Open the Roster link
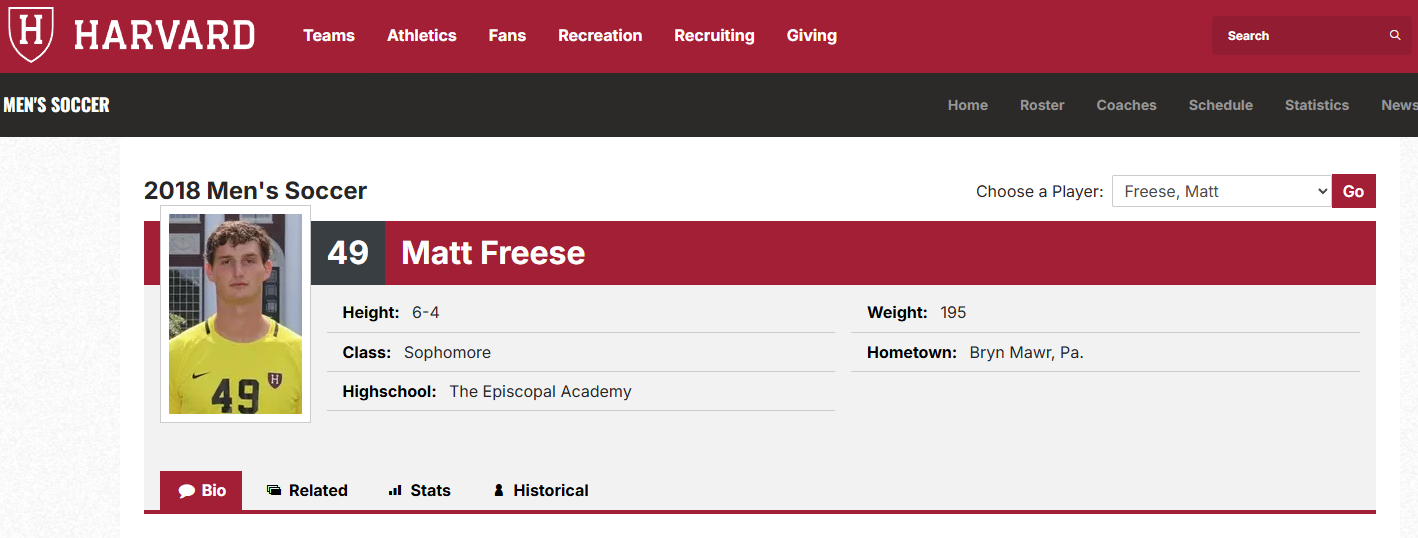The height and width of the screenshot is (538, 1418). tap(1042, 105)
